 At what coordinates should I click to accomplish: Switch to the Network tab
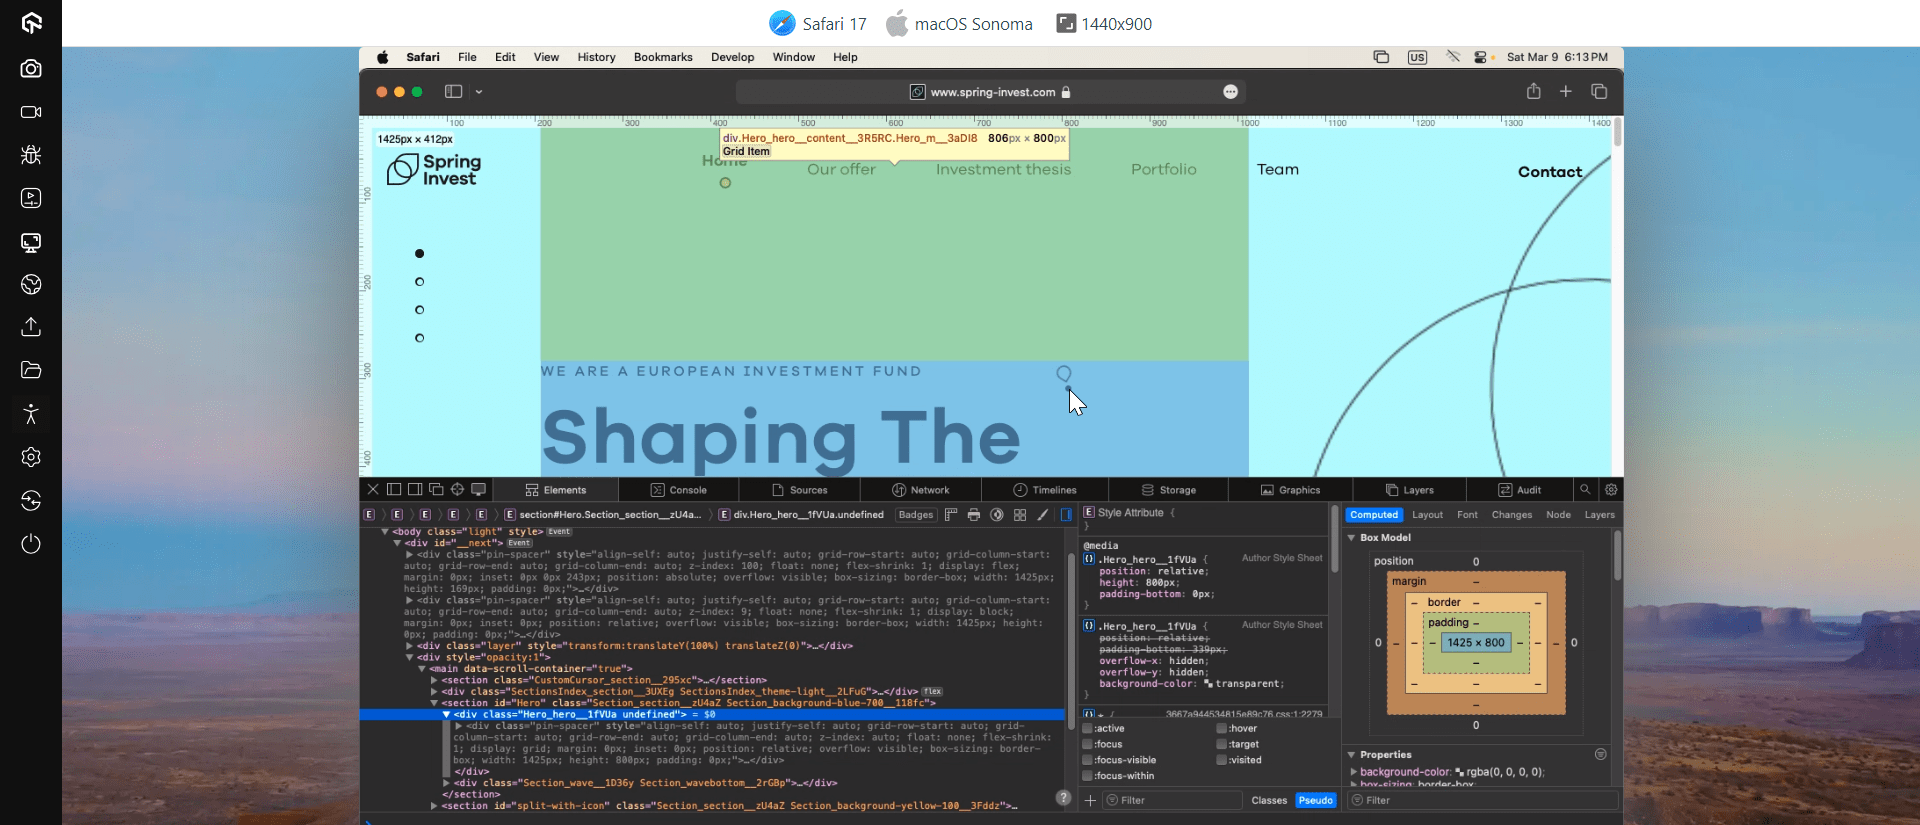921,490
